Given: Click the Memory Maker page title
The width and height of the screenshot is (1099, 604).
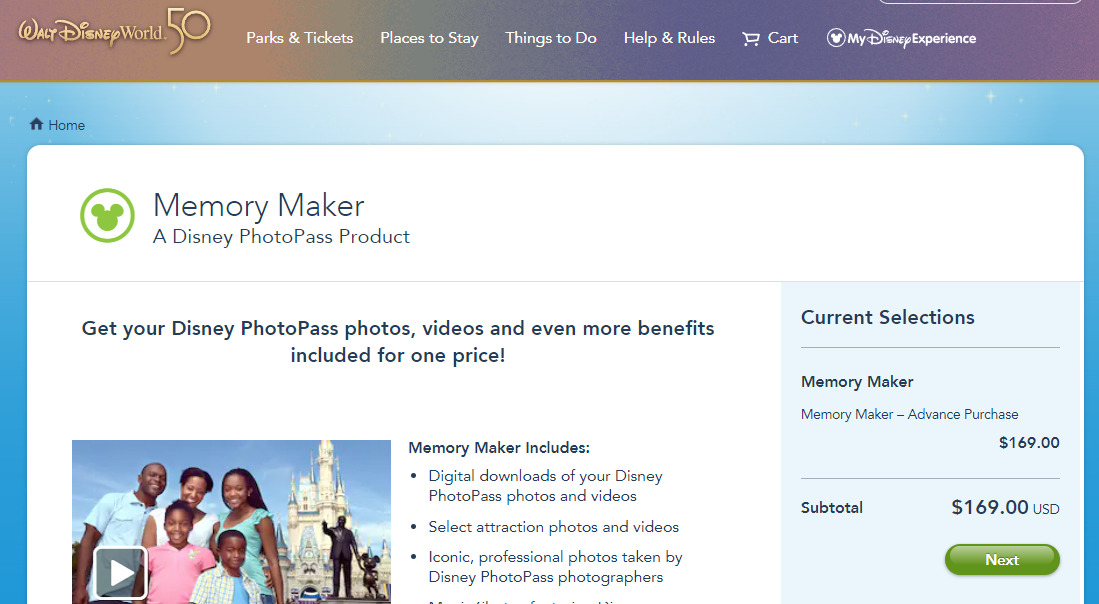Looking at the screenshot, I should (259, 205).
